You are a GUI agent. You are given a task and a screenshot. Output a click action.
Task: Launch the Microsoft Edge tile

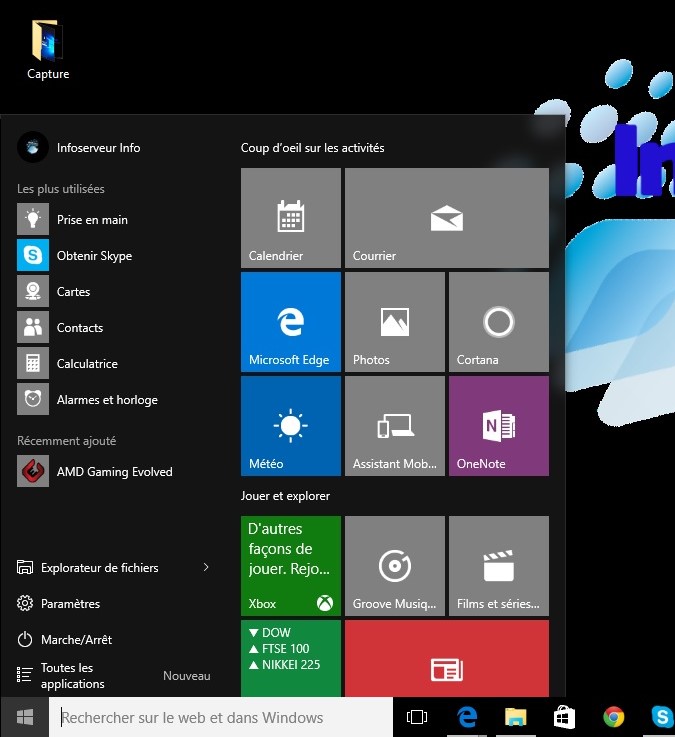point(290,322)
